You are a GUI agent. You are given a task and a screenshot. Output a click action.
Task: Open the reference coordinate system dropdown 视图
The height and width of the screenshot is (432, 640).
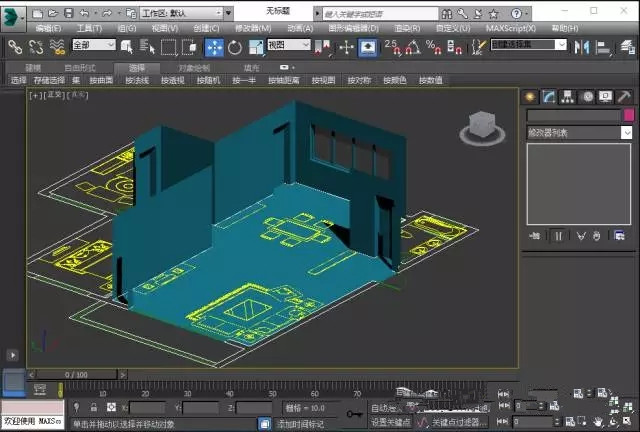coord(289,45)
